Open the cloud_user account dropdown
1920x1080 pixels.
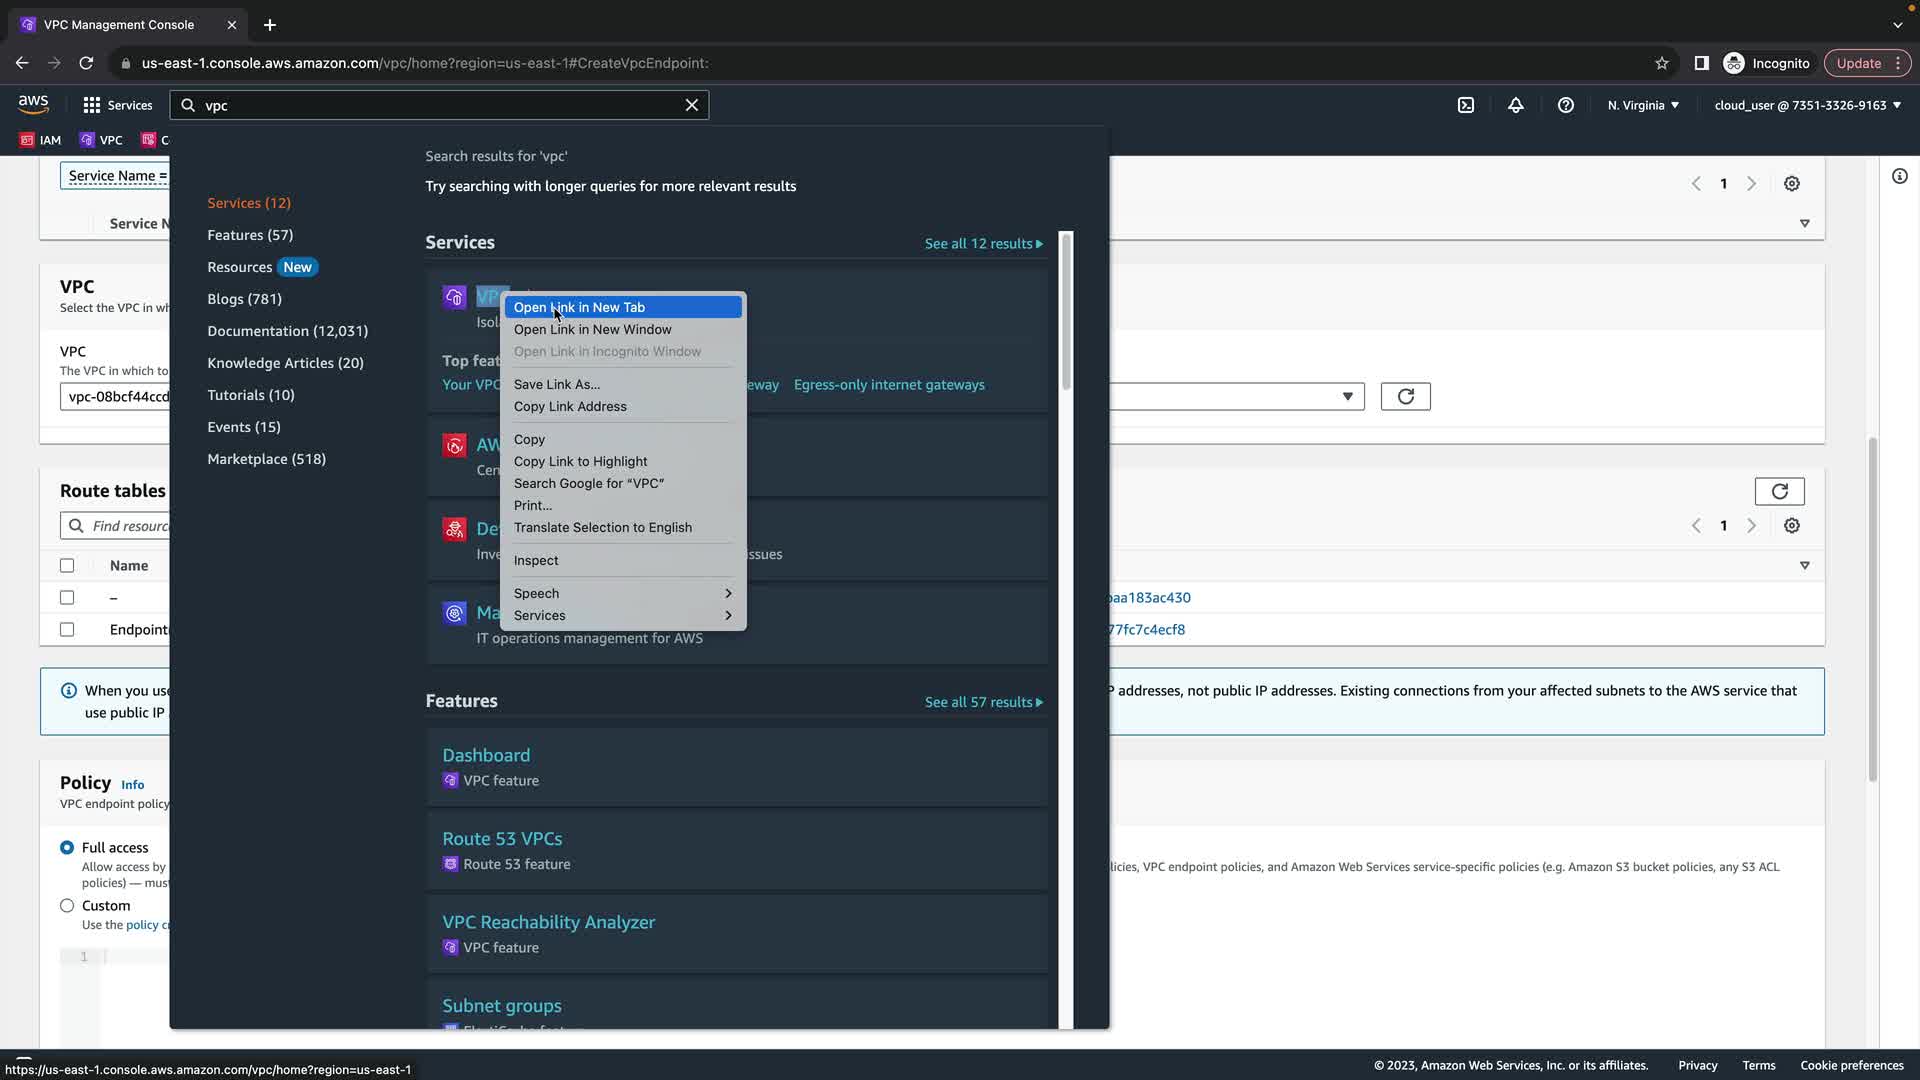click(1807, 105)
